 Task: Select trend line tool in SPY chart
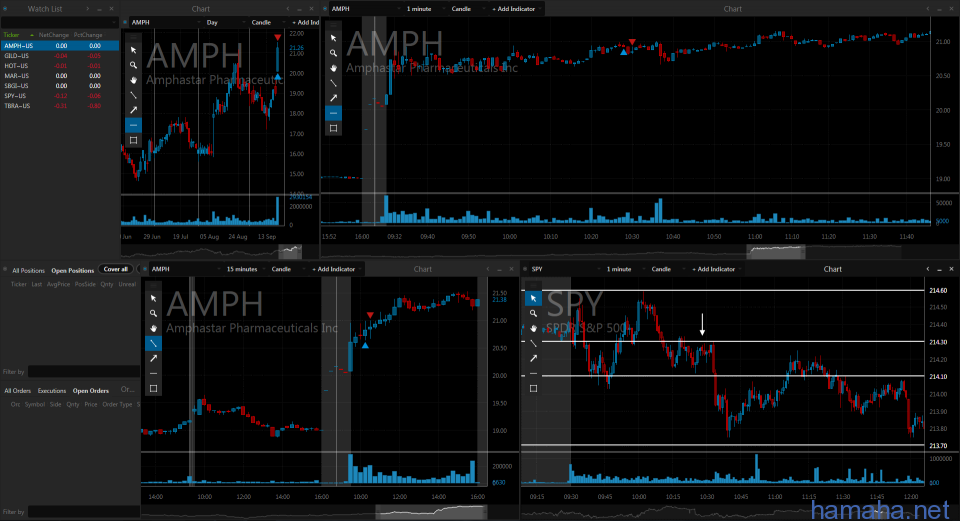(533, 343)
